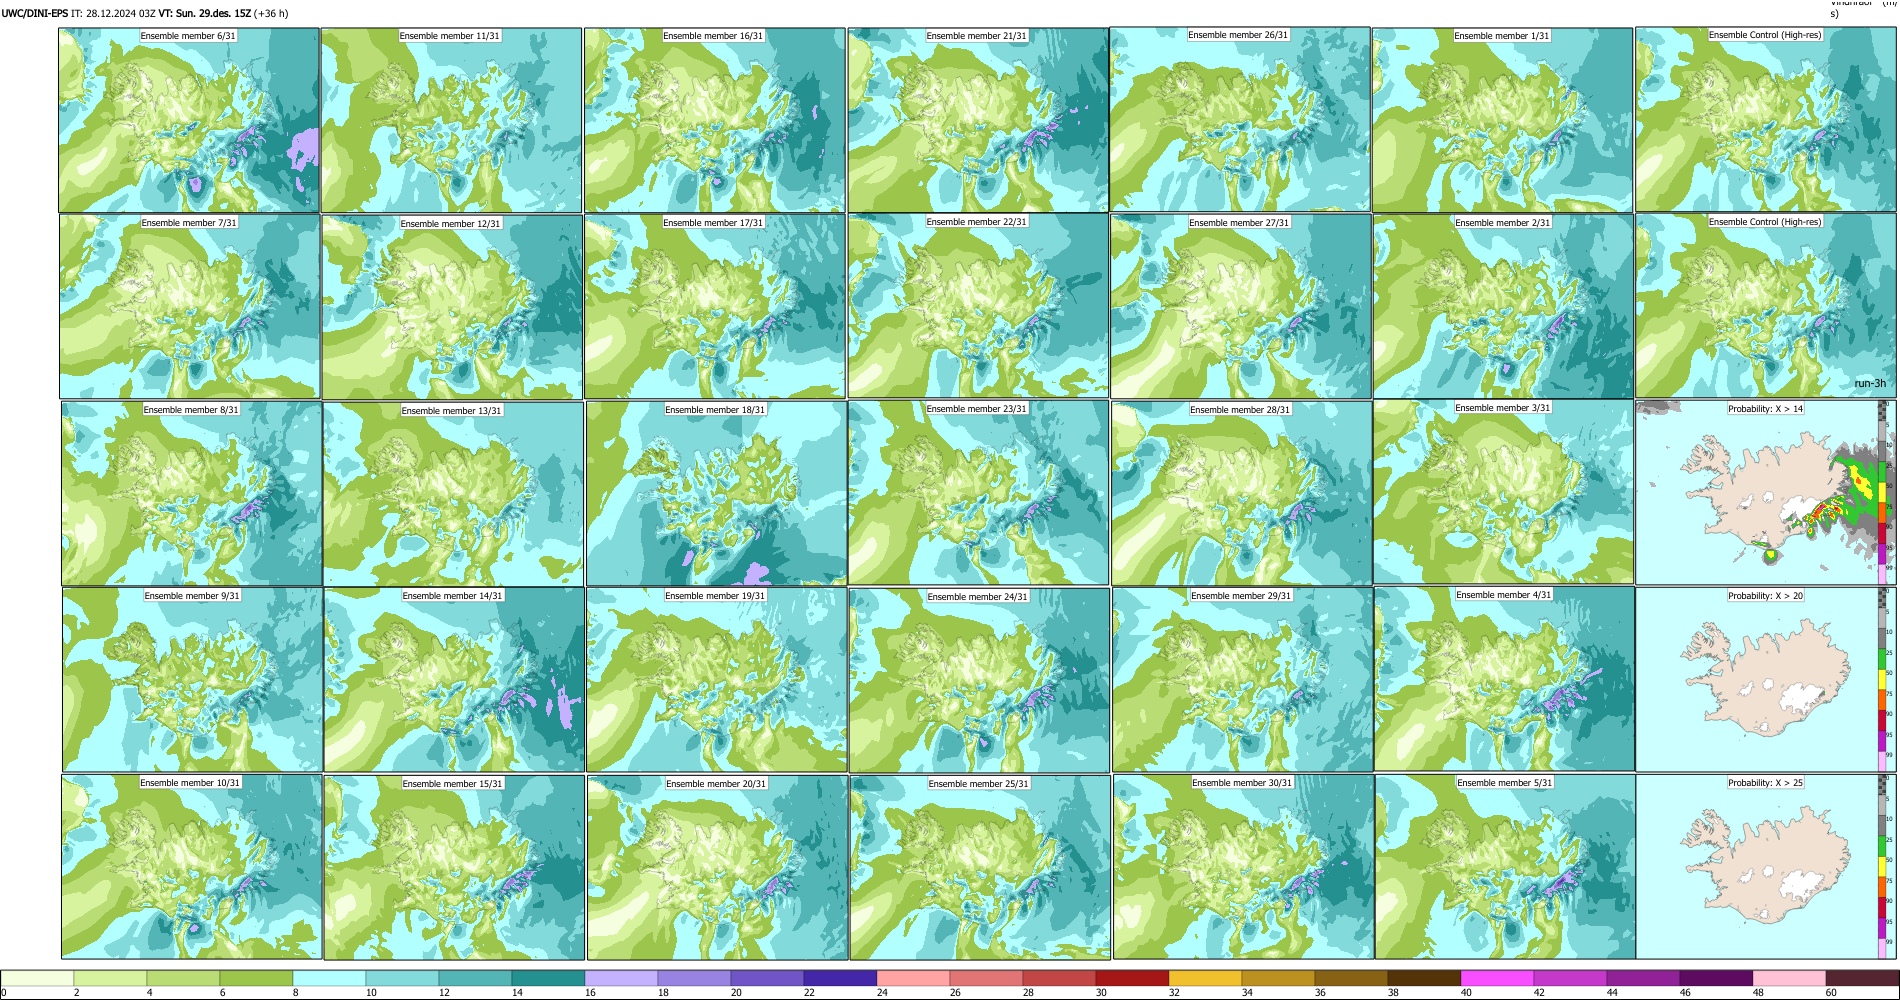
Task: Click the Ensemble member 3/31 map
Action: pos(1503,492)
